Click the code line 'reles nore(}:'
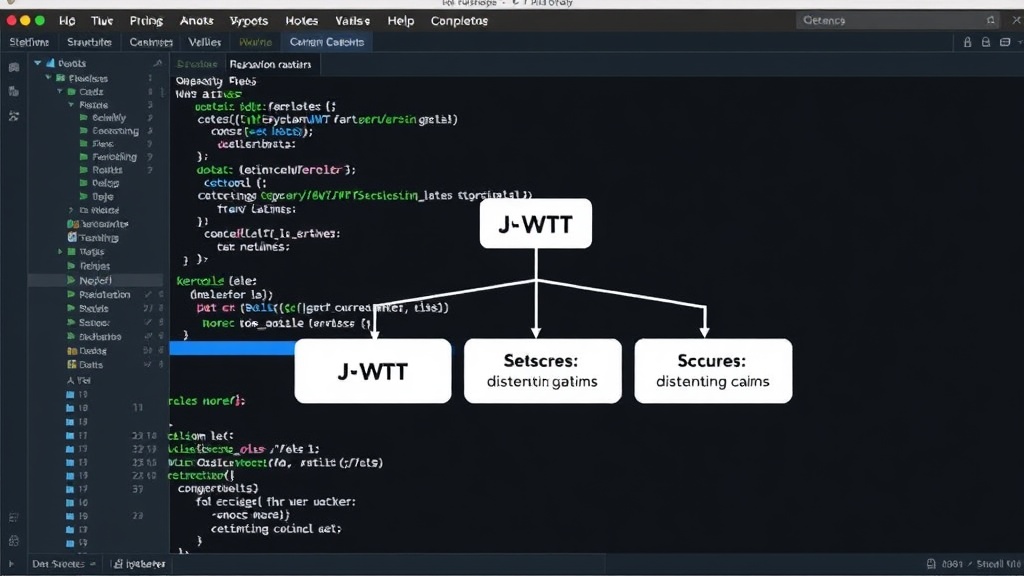This screenshot has width=1024, height=576. coord(207,400)
